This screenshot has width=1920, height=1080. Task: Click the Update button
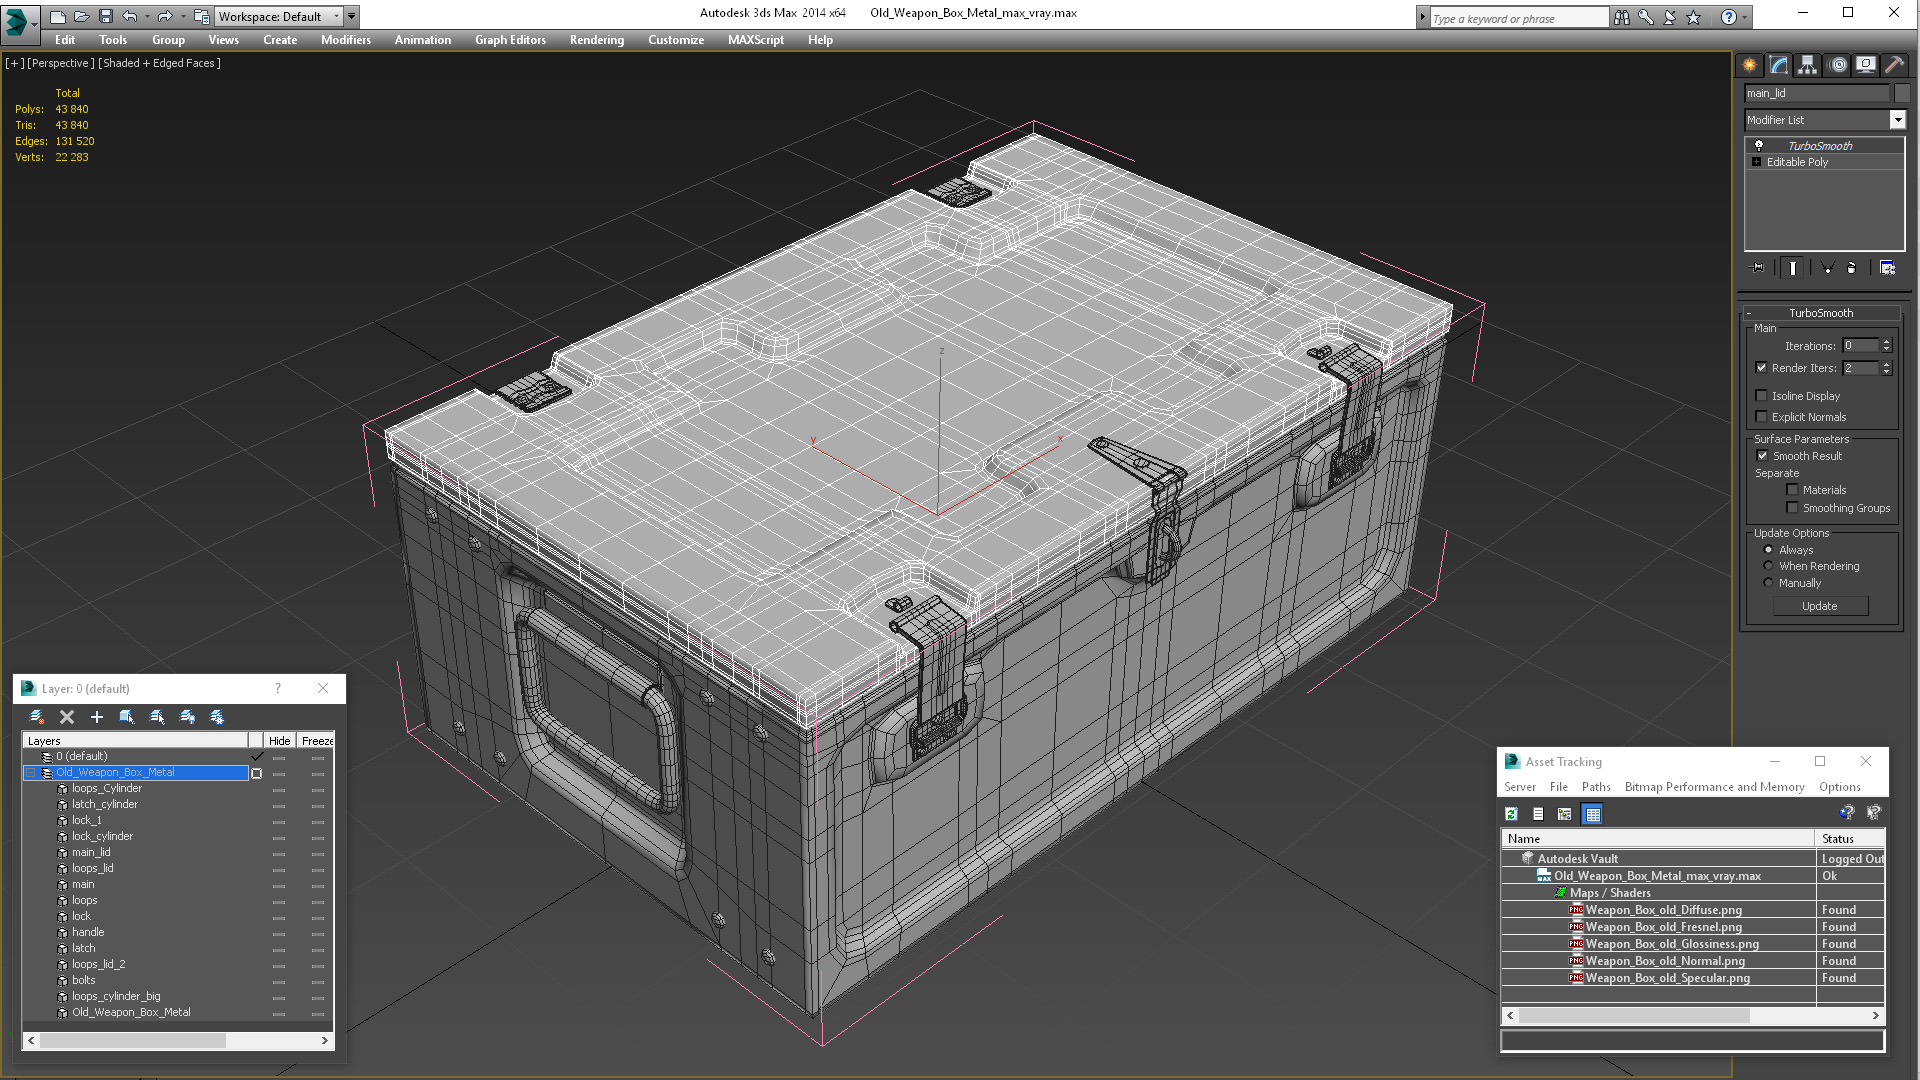coord(1819,606)
